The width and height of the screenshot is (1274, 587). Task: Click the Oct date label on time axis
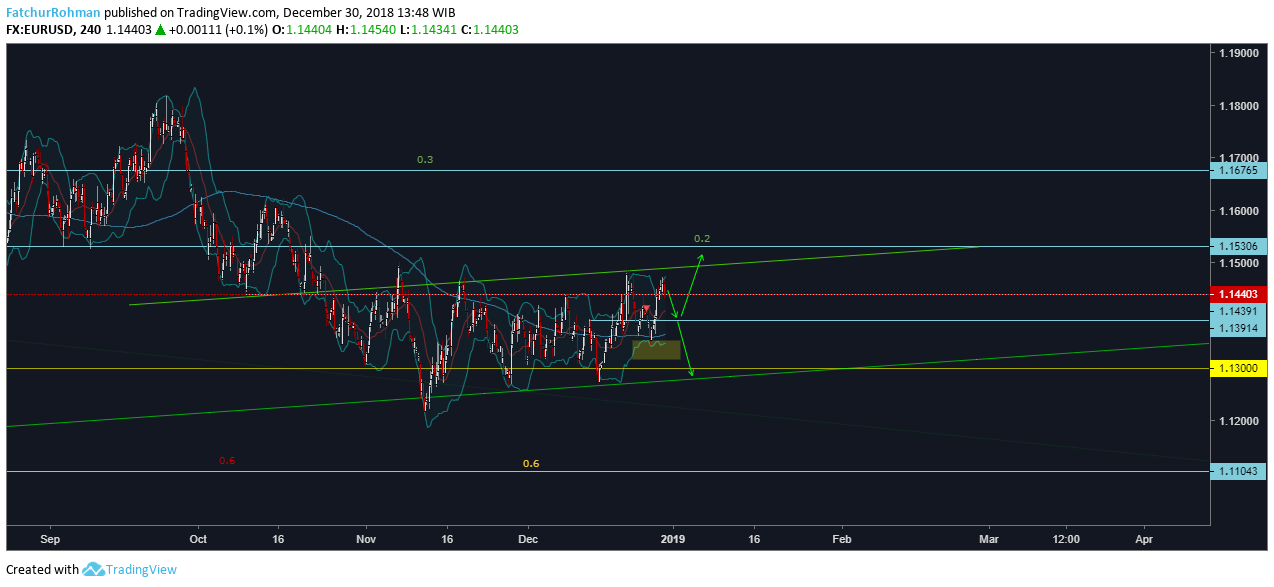(x=197, y=539)
